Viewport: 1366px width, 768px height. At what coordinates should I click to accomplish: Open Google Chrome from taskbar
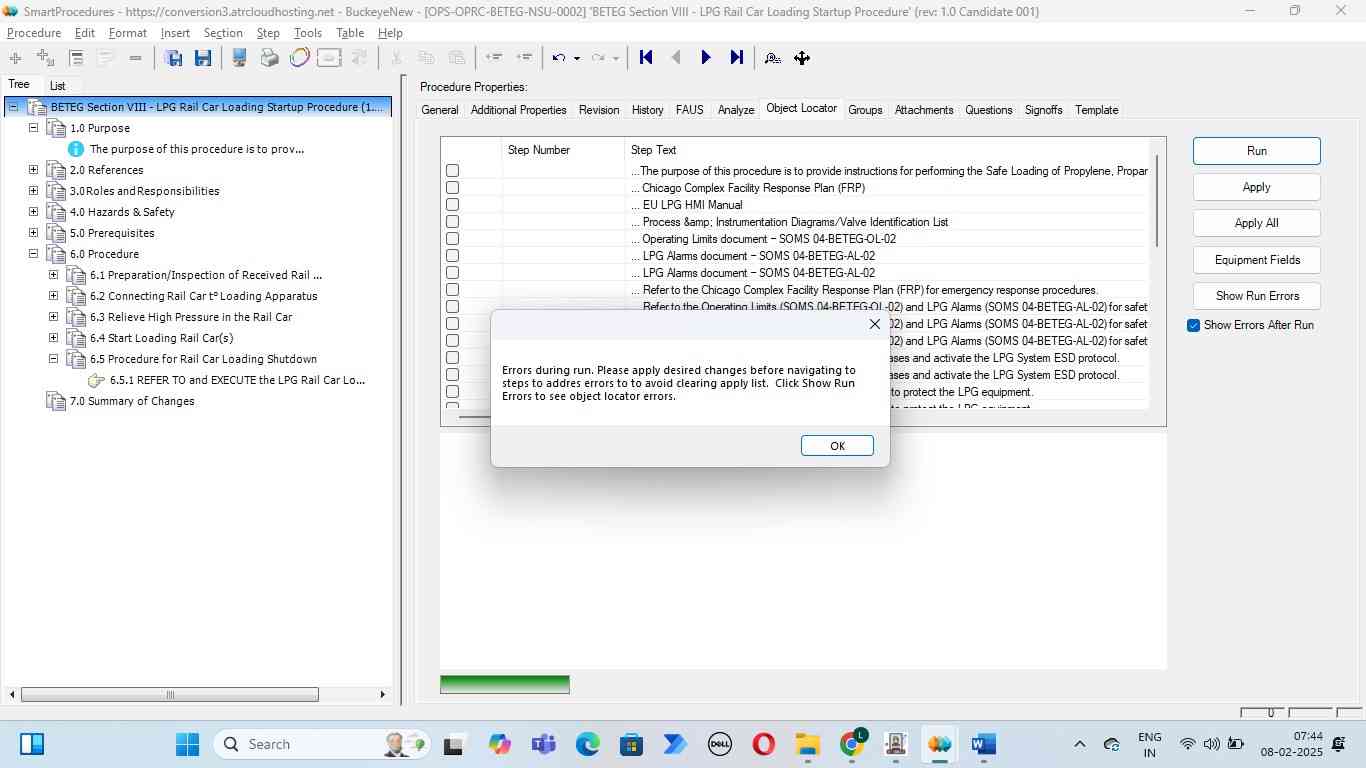[x=852, y=744]
